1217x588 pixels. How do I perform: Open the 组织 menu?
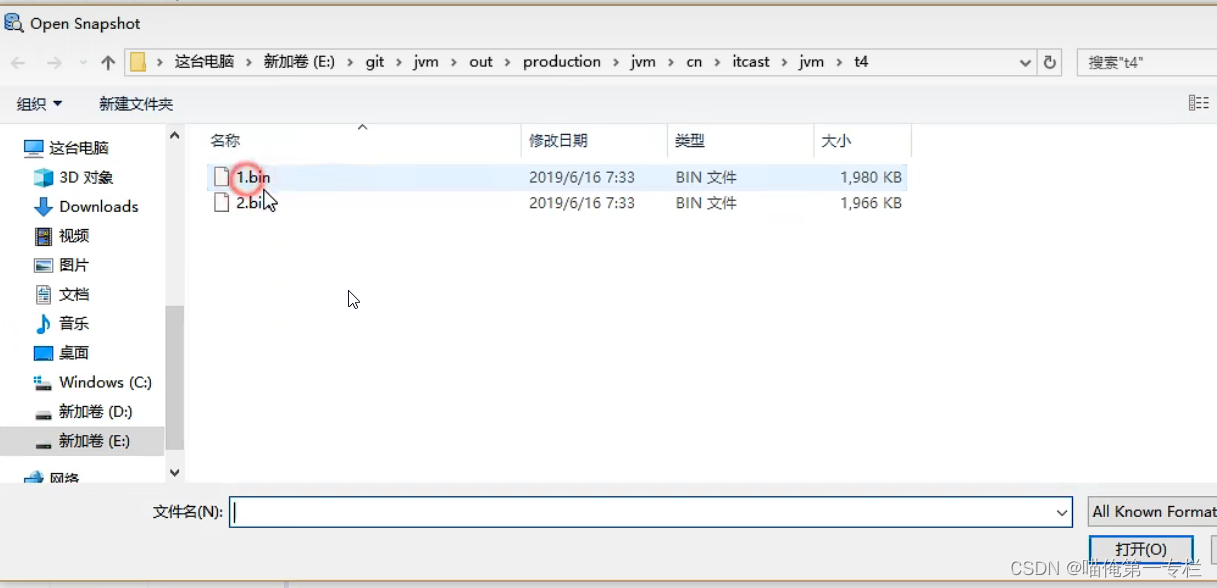[39, 104]
